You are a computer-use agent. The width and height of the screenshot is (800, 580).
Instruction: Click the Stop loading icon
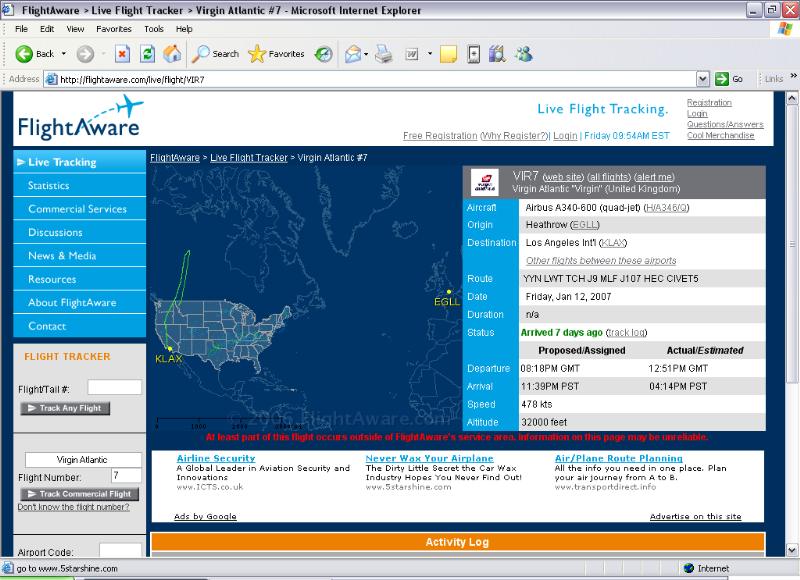(122, 53)
